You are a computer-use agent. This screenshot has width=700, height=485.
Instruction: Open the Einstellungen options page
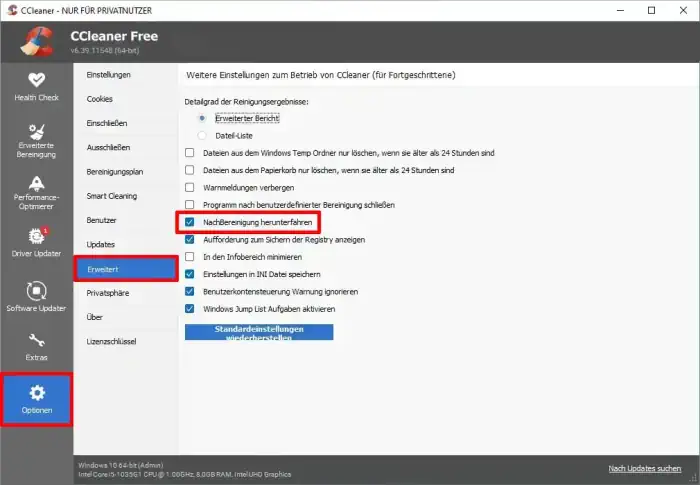(x=108, y=75)
